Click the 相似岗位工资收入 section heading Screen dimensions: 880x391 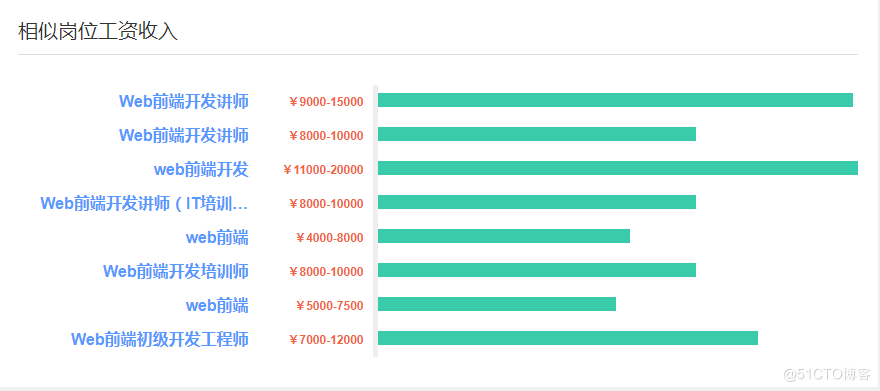pos(98,31)
